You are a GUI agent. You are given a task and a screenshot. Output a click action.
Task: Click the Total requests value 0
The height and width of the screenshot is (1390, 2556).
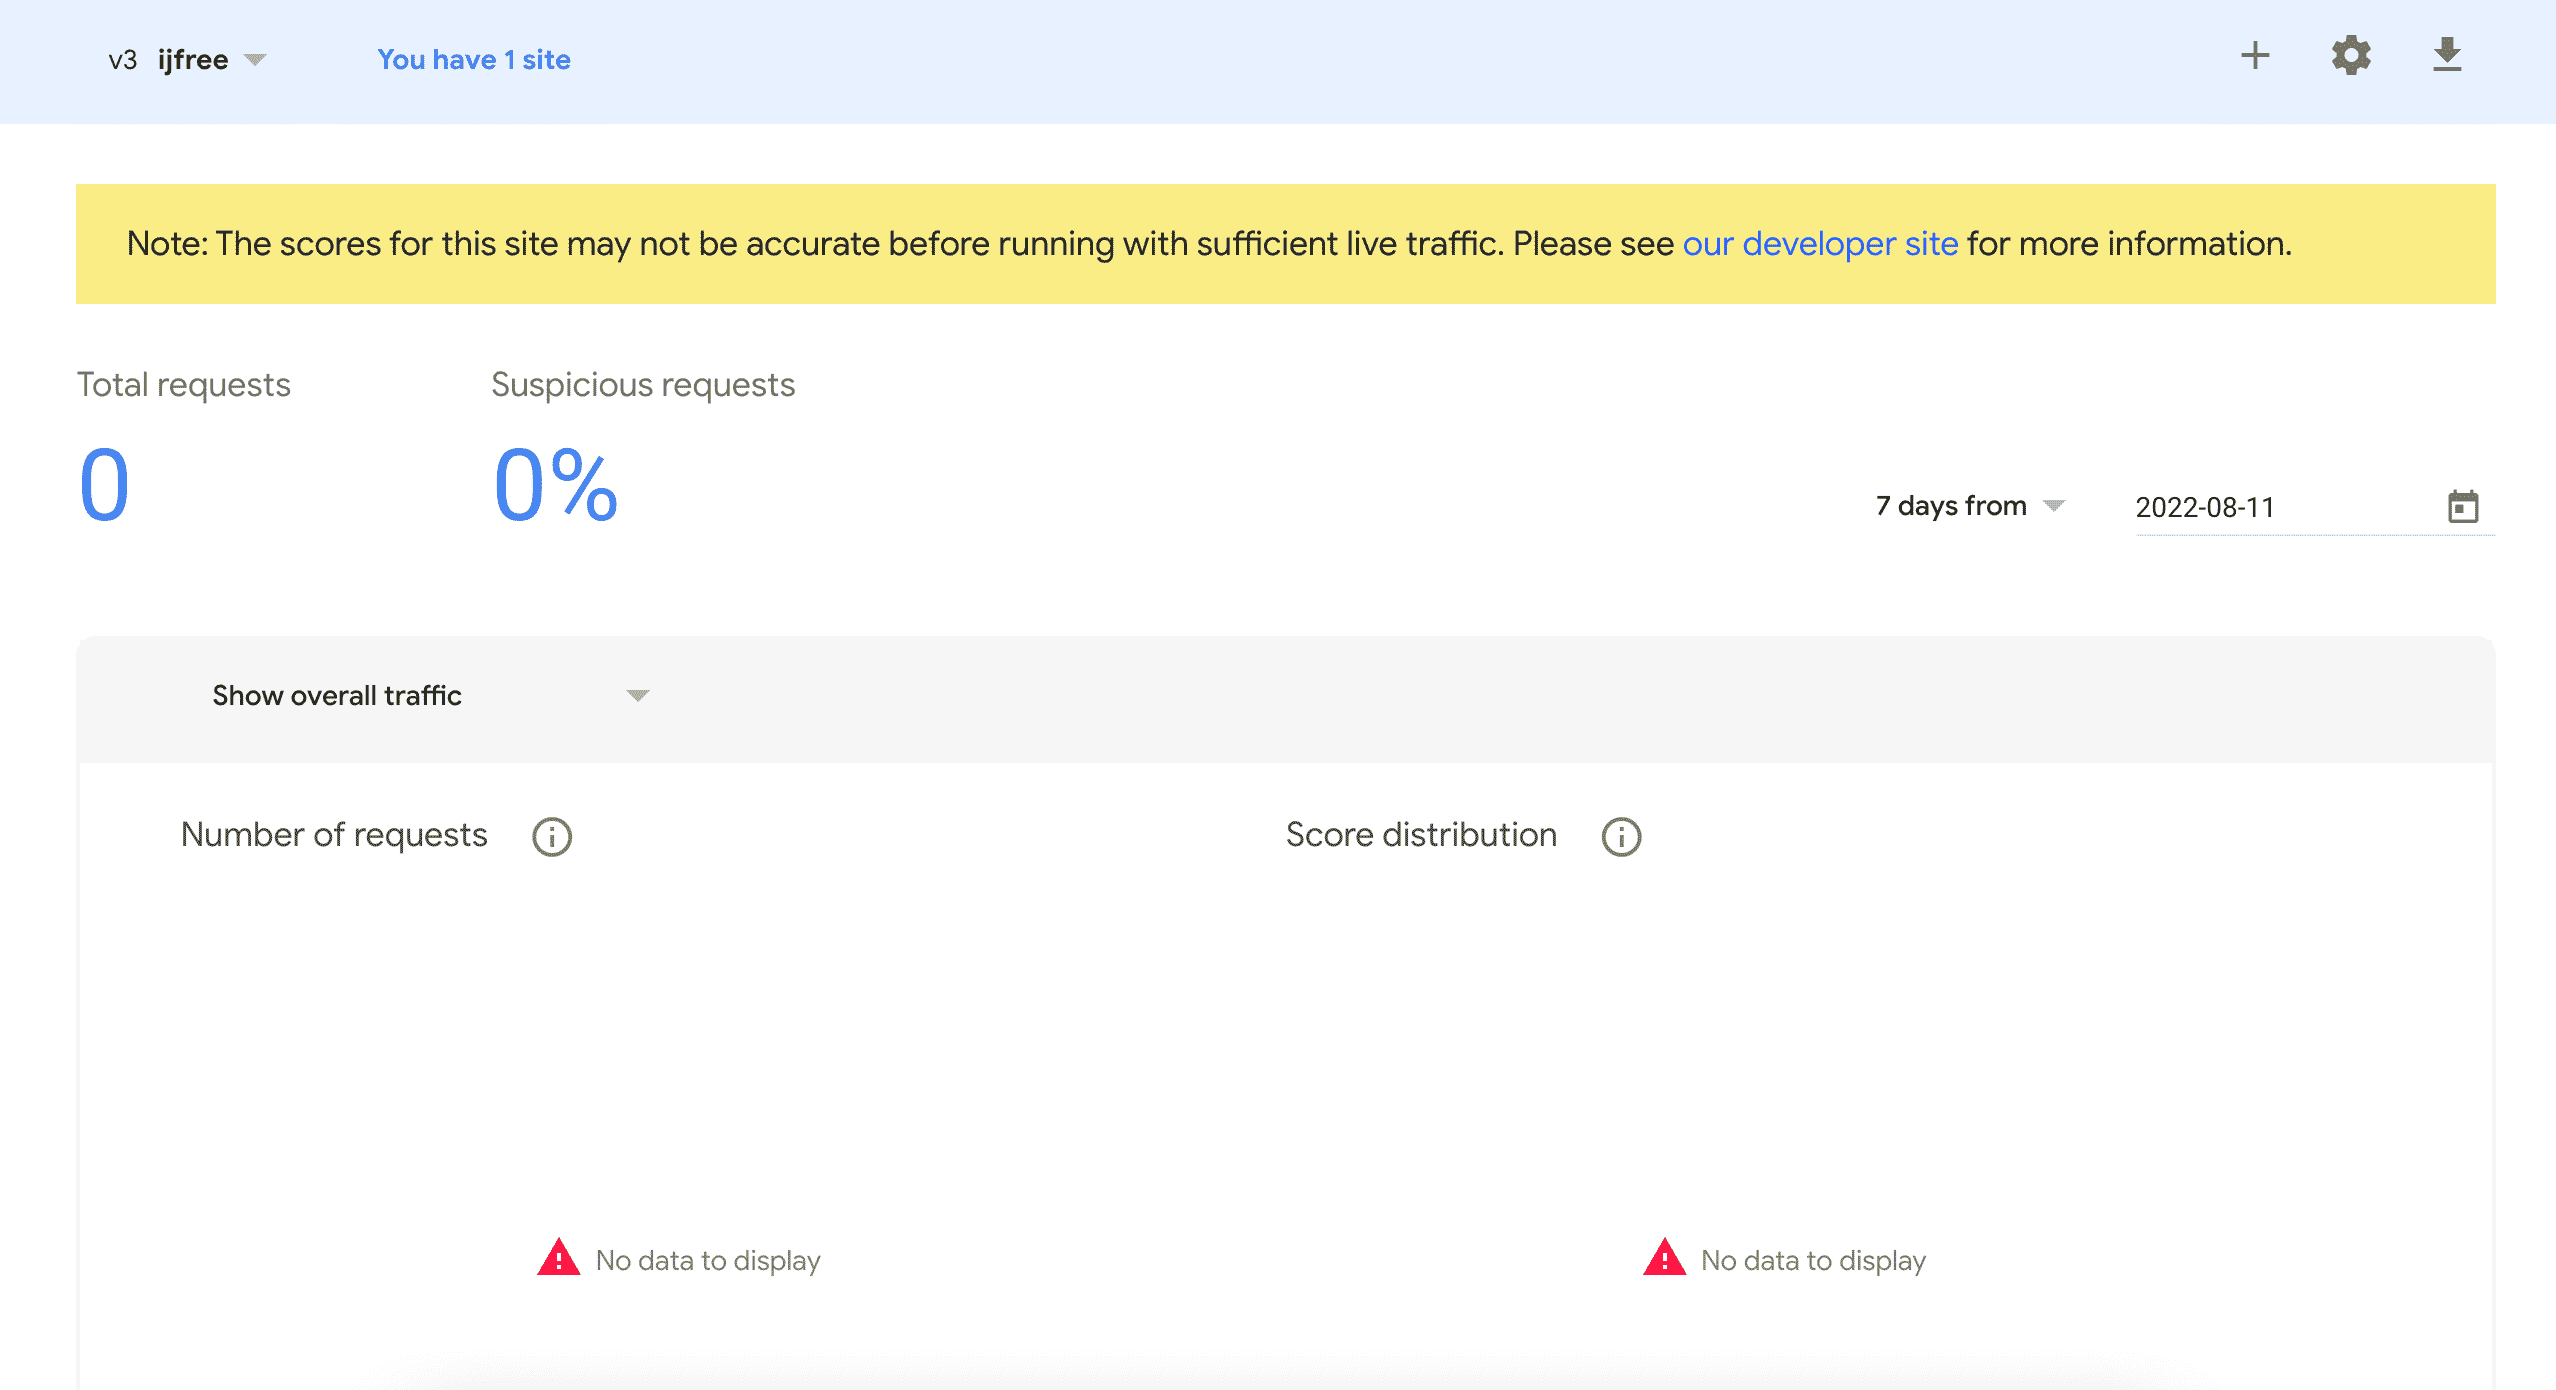(x=104, y=486)
